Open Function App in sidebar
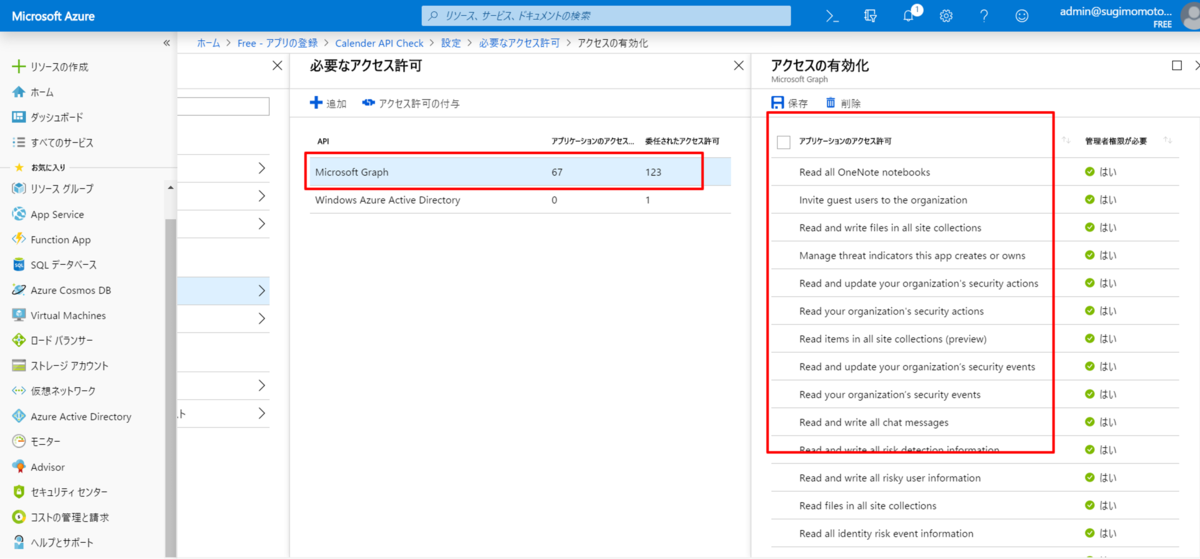 51,239
